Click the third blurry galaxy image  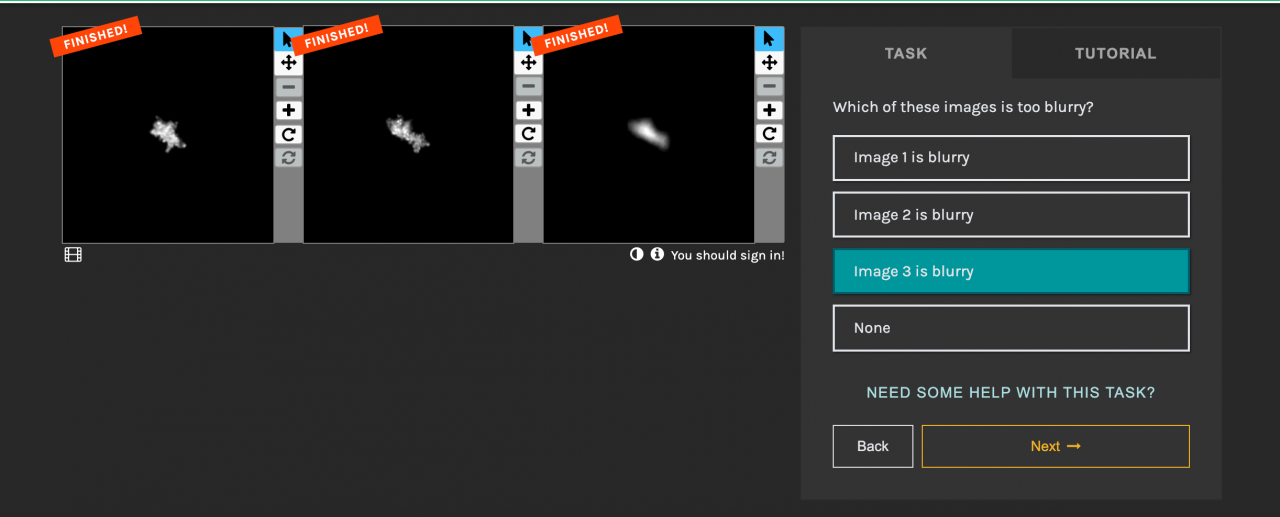(x=649, y=134)
